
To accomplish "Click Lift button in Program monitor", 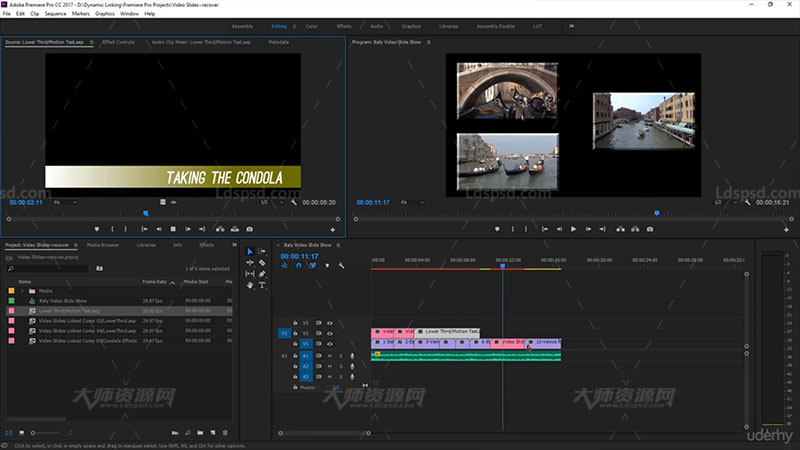I will coord(620,230).
